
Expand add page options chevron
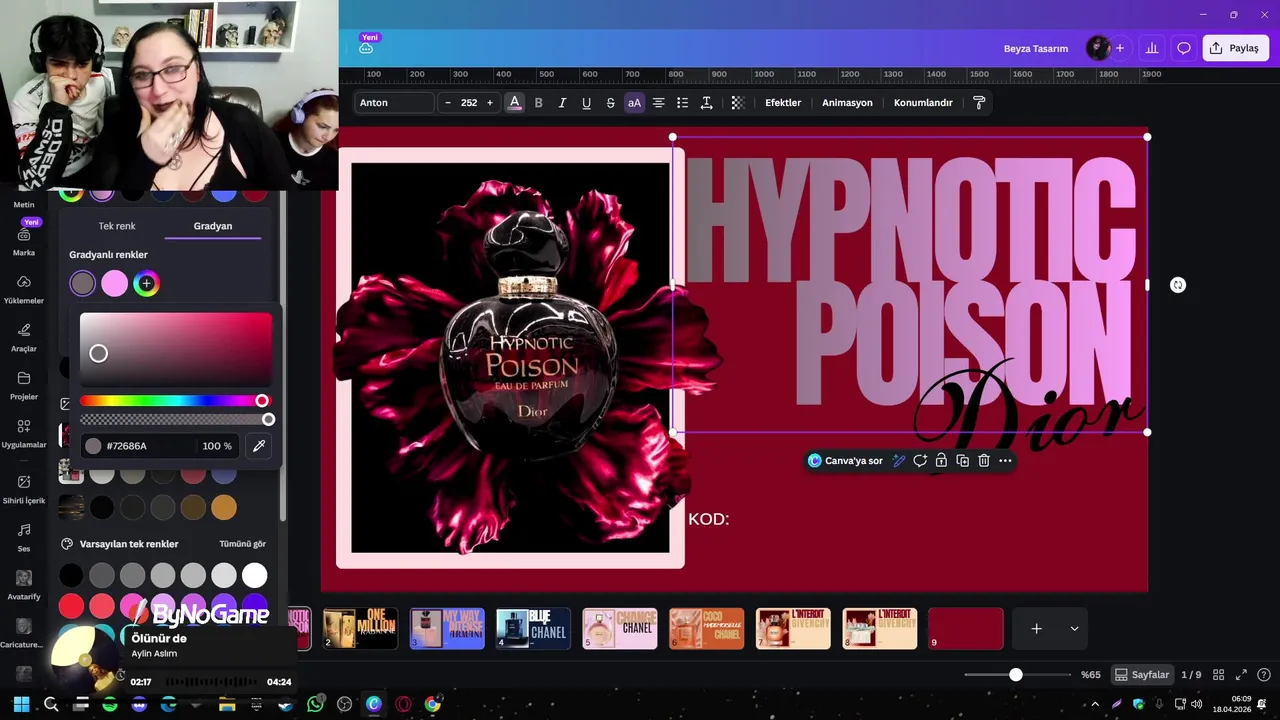point(1074,629)
